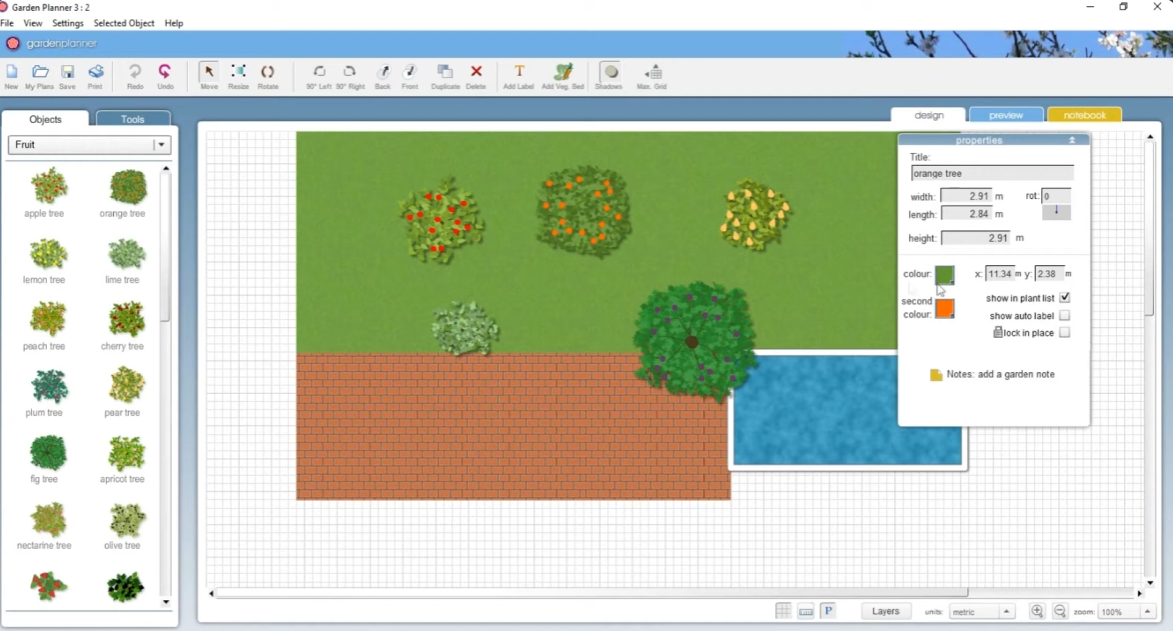Toggle ruler icon in status bar
The height and width of the screenshot is (631, 1173).
[806, 612]
